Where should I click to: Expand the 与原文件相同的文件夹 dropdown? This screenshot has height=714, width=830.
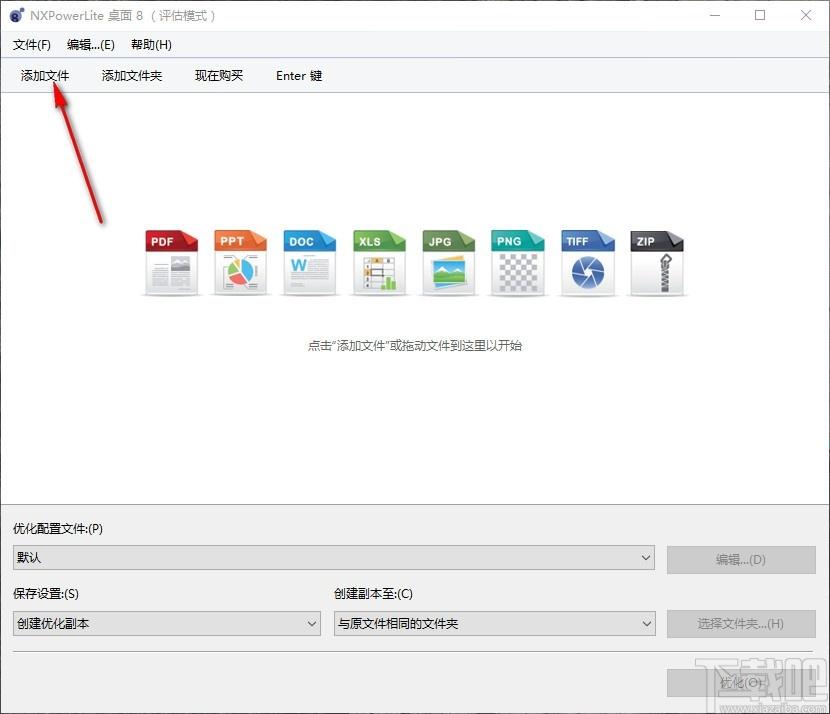494,623
